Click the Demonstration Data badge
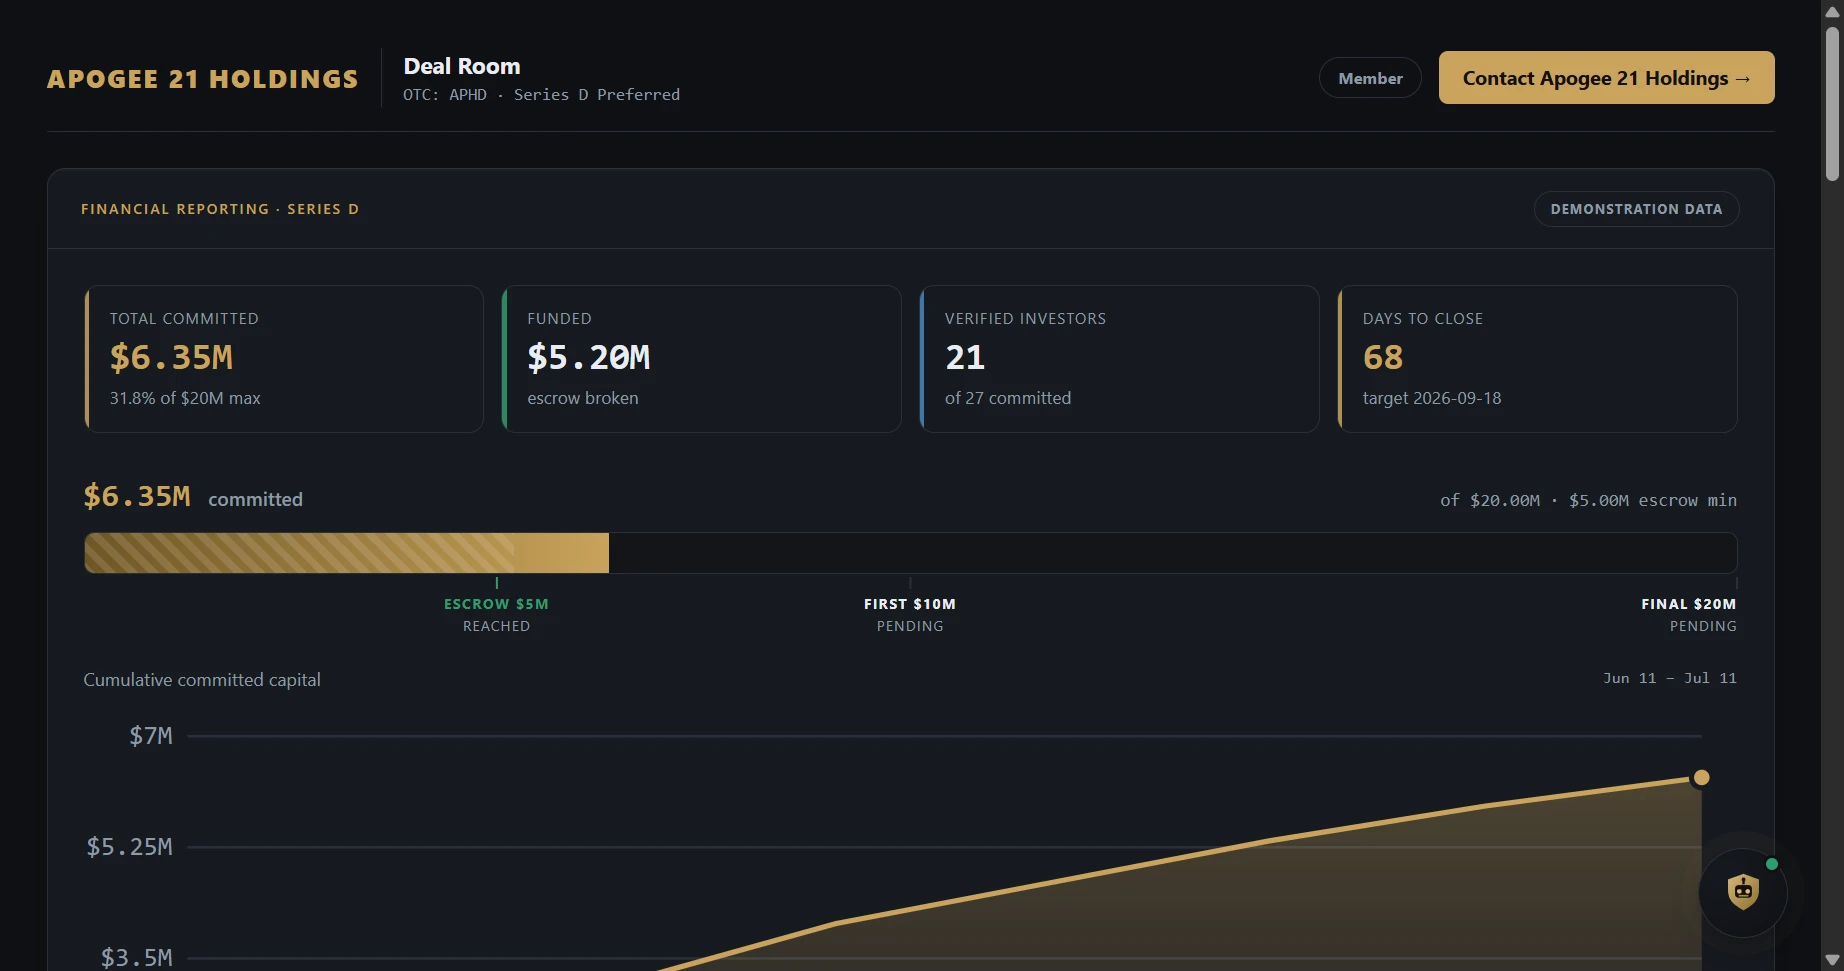1844x971 pixels. (x=1636, y=209)
